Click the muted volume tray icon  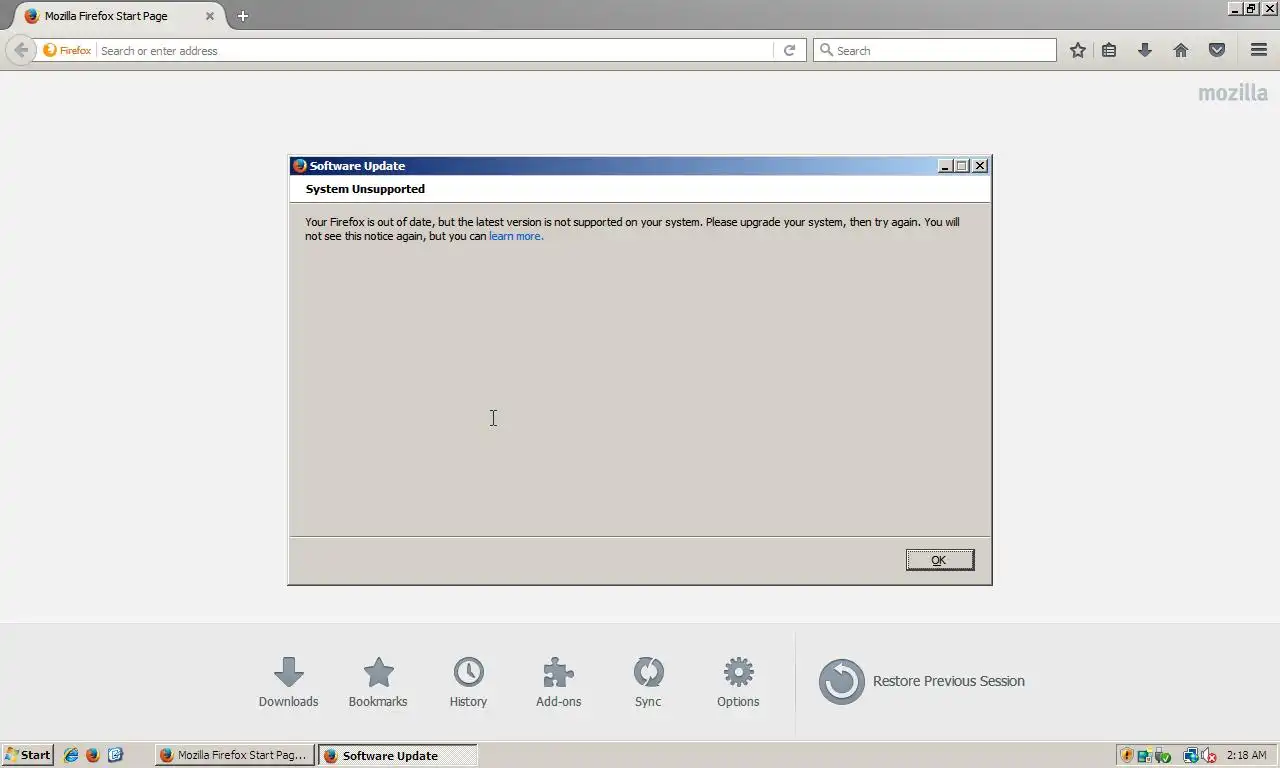(1208, 755)
